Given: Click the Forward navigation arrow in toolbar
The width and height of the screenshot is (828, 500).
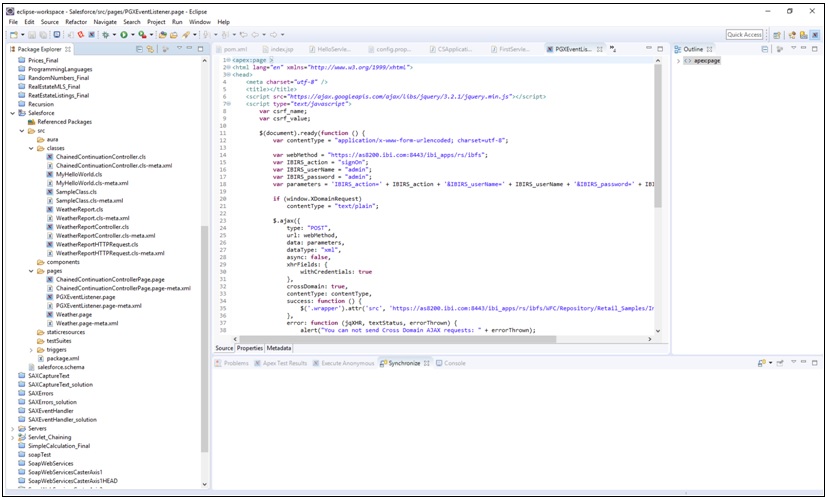Looking at the screenshot, I should pyautogui.click(x=274, y=35).
